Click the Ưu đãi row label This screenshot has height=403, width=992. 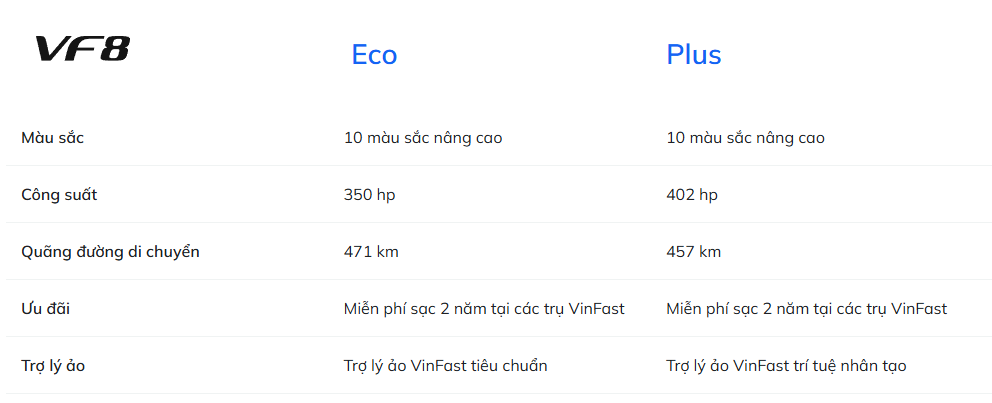[46, 309]
